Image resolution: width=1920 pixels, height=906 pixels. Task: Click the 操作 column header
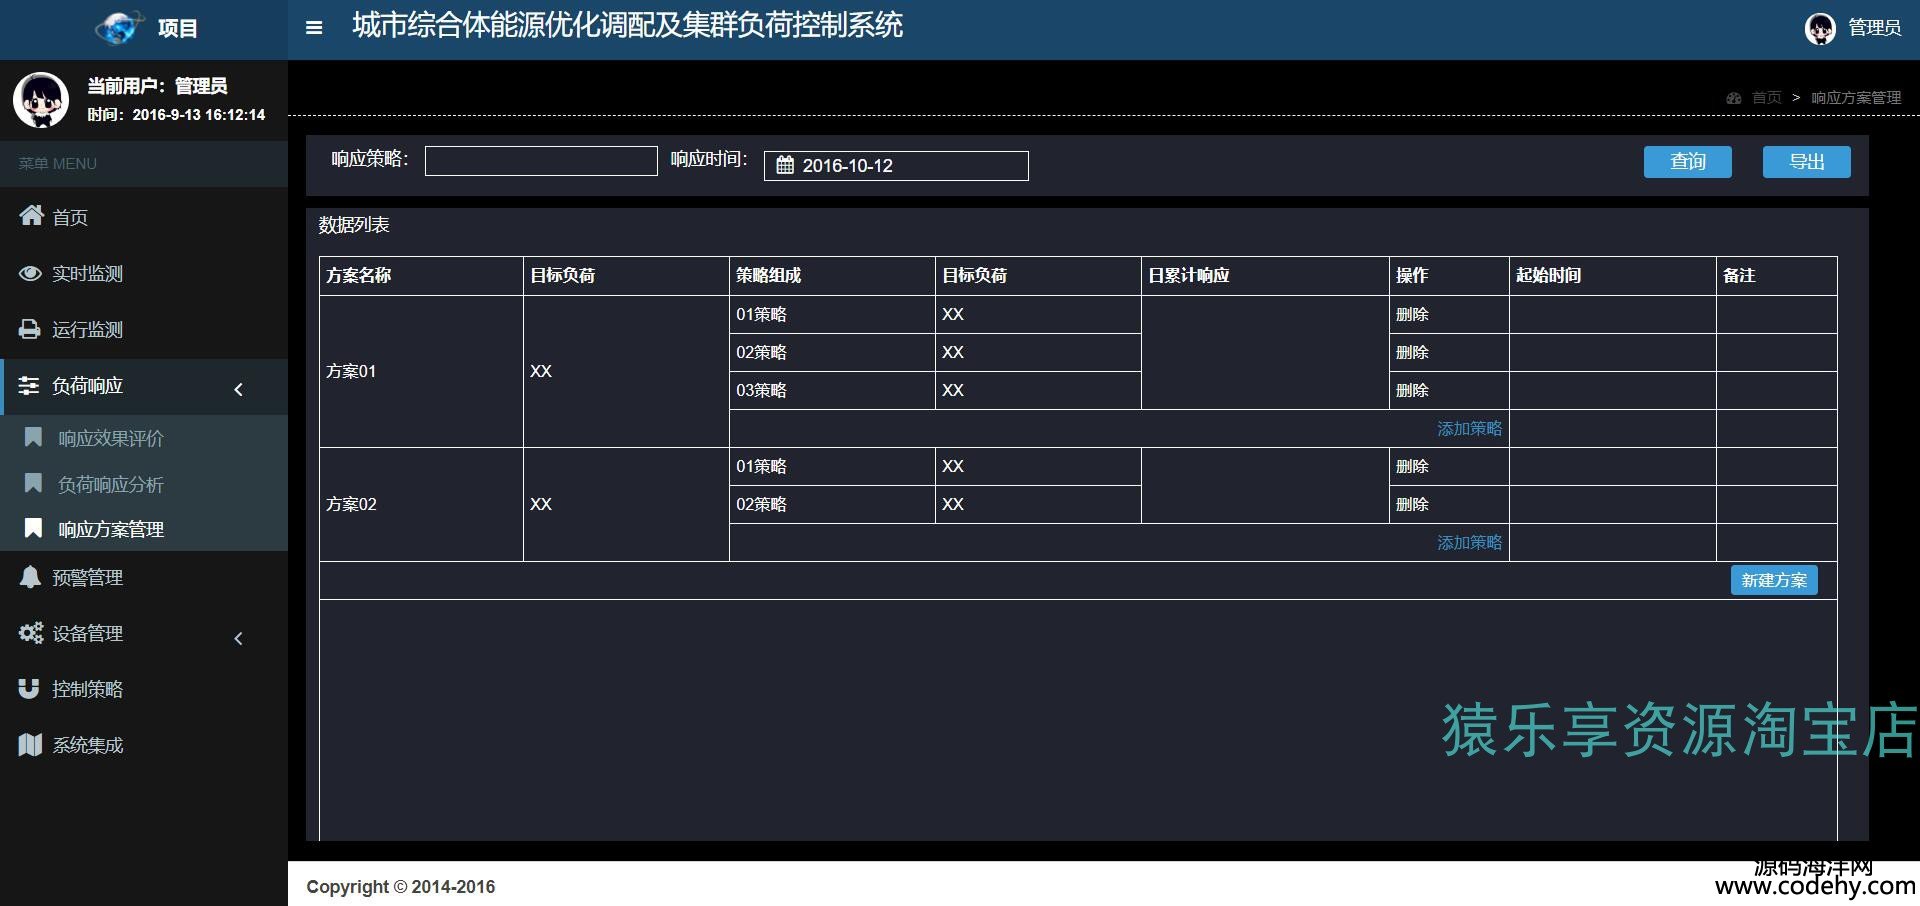pyautogui.click(x=1449, y=275)
